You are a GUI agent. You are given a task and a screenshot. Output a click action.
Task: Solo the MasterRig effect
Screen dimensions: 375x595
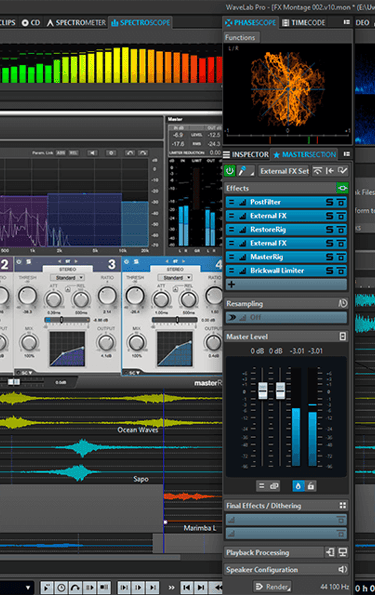[x=330, y=257]
